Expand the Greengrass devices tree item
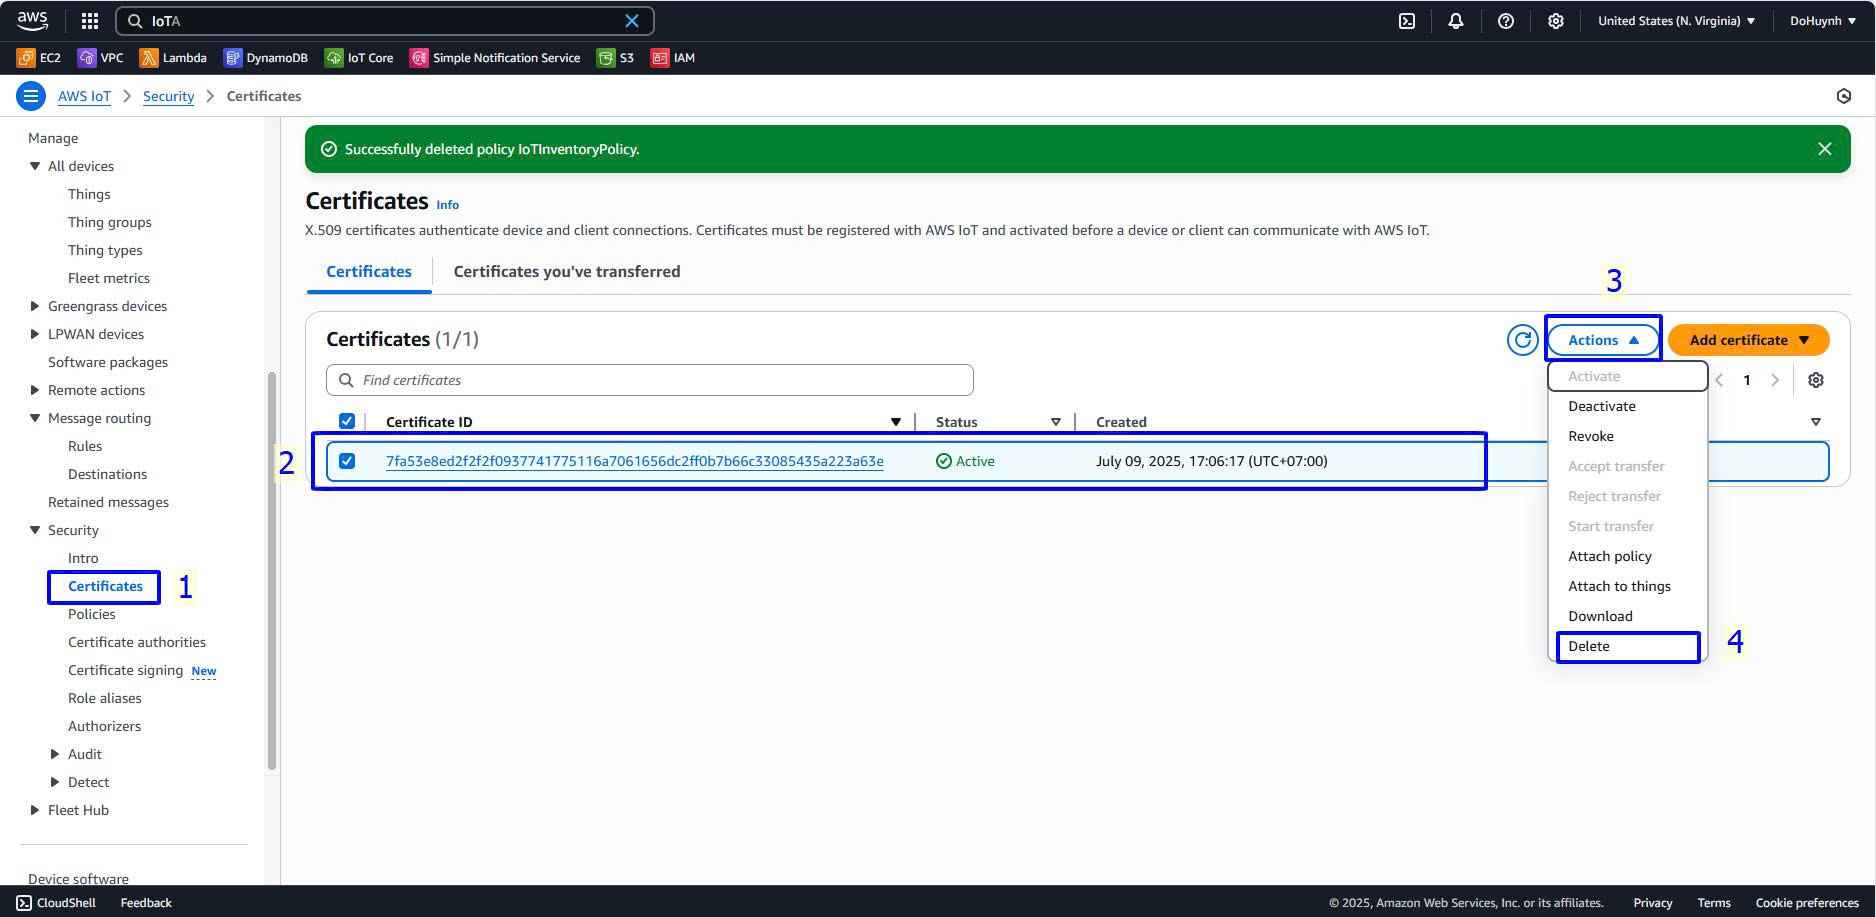 (35, 306)
